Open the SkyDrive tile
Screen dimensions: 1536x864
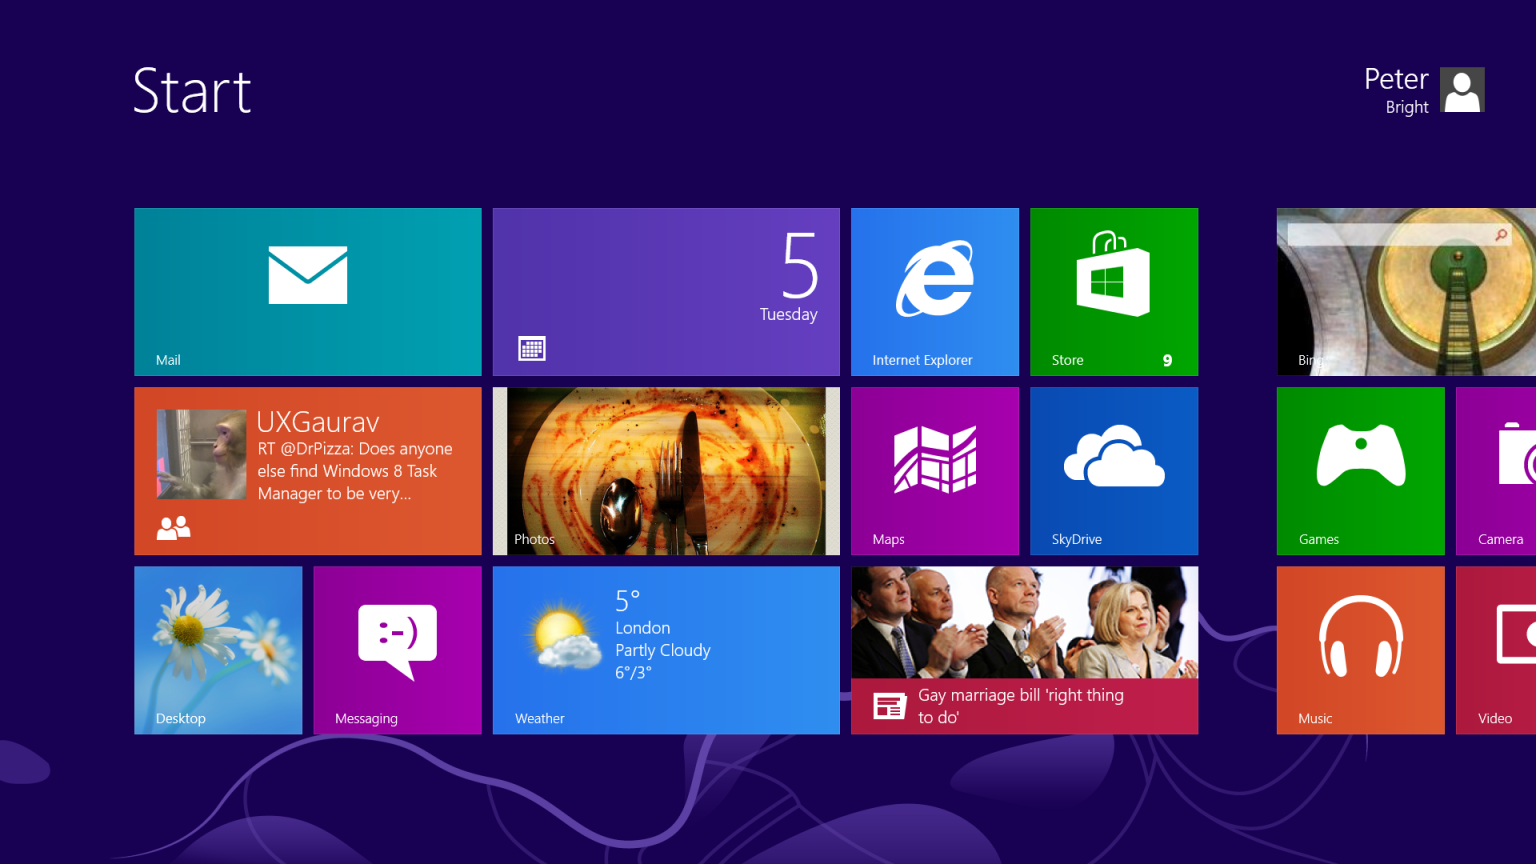[1113, 470]
